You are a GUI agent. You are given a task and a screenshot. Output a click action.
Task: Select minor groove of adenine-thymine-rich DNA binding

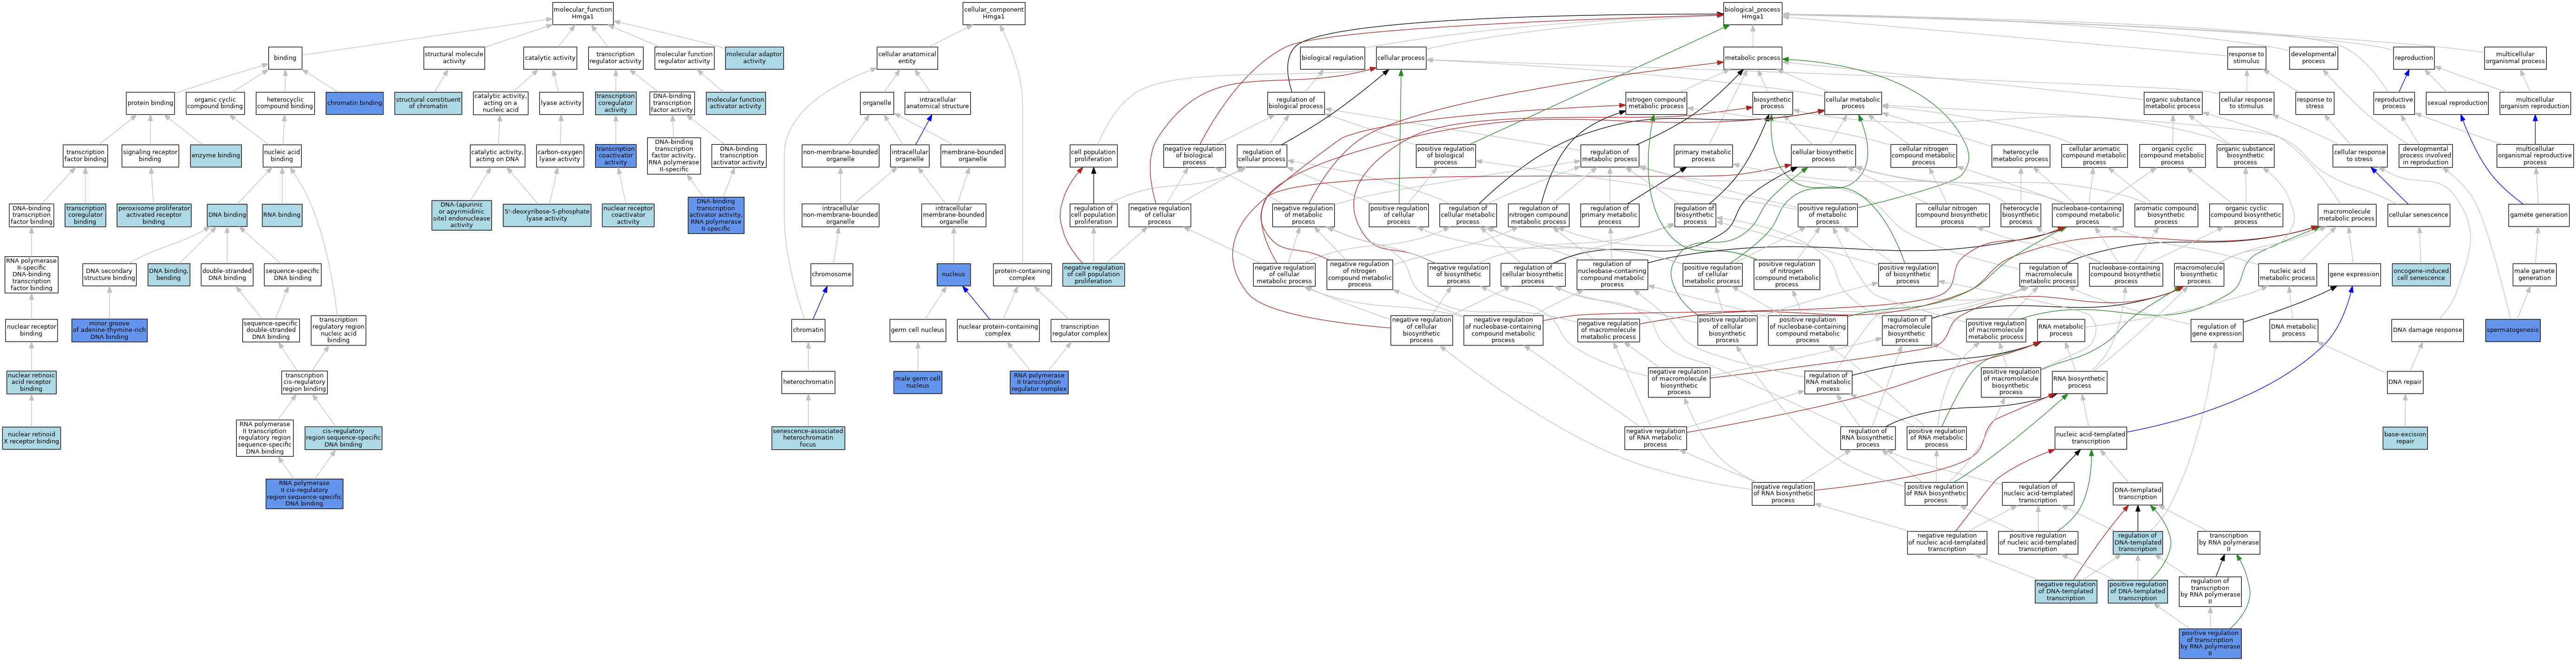click(x=110, y=331)
